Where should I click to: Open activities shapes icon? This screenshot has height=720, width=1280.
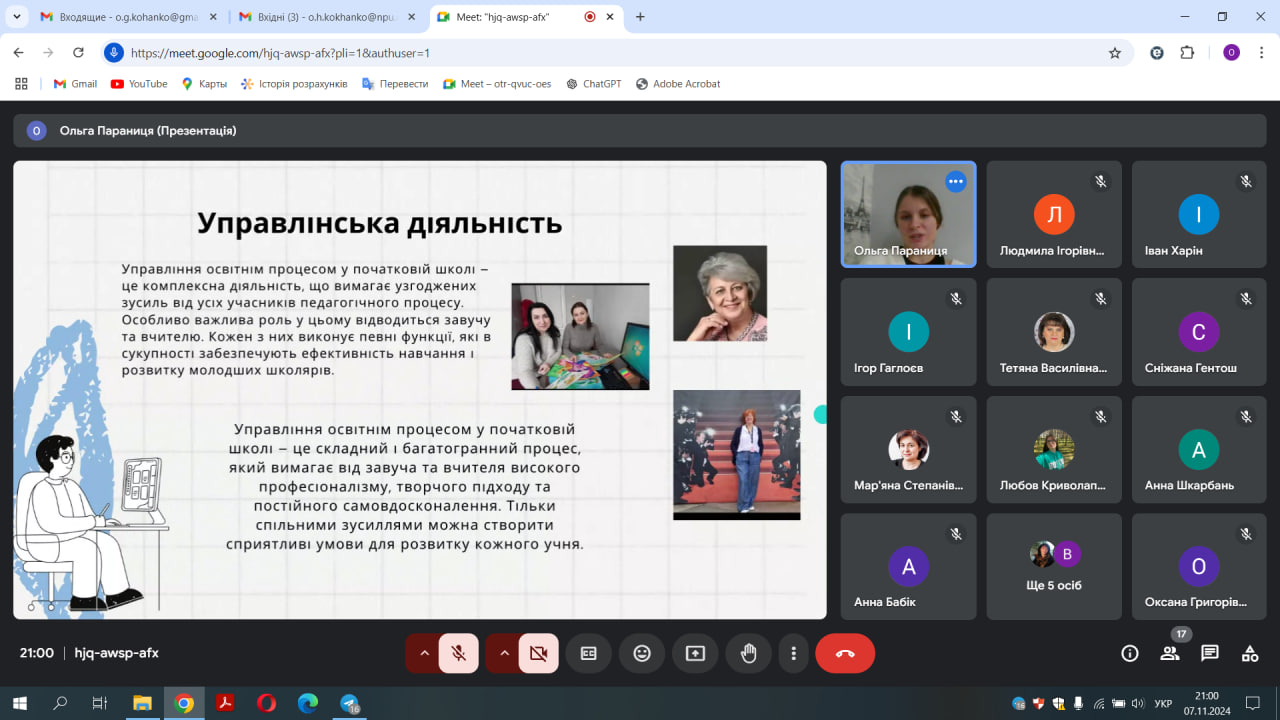click(1250, 653)
